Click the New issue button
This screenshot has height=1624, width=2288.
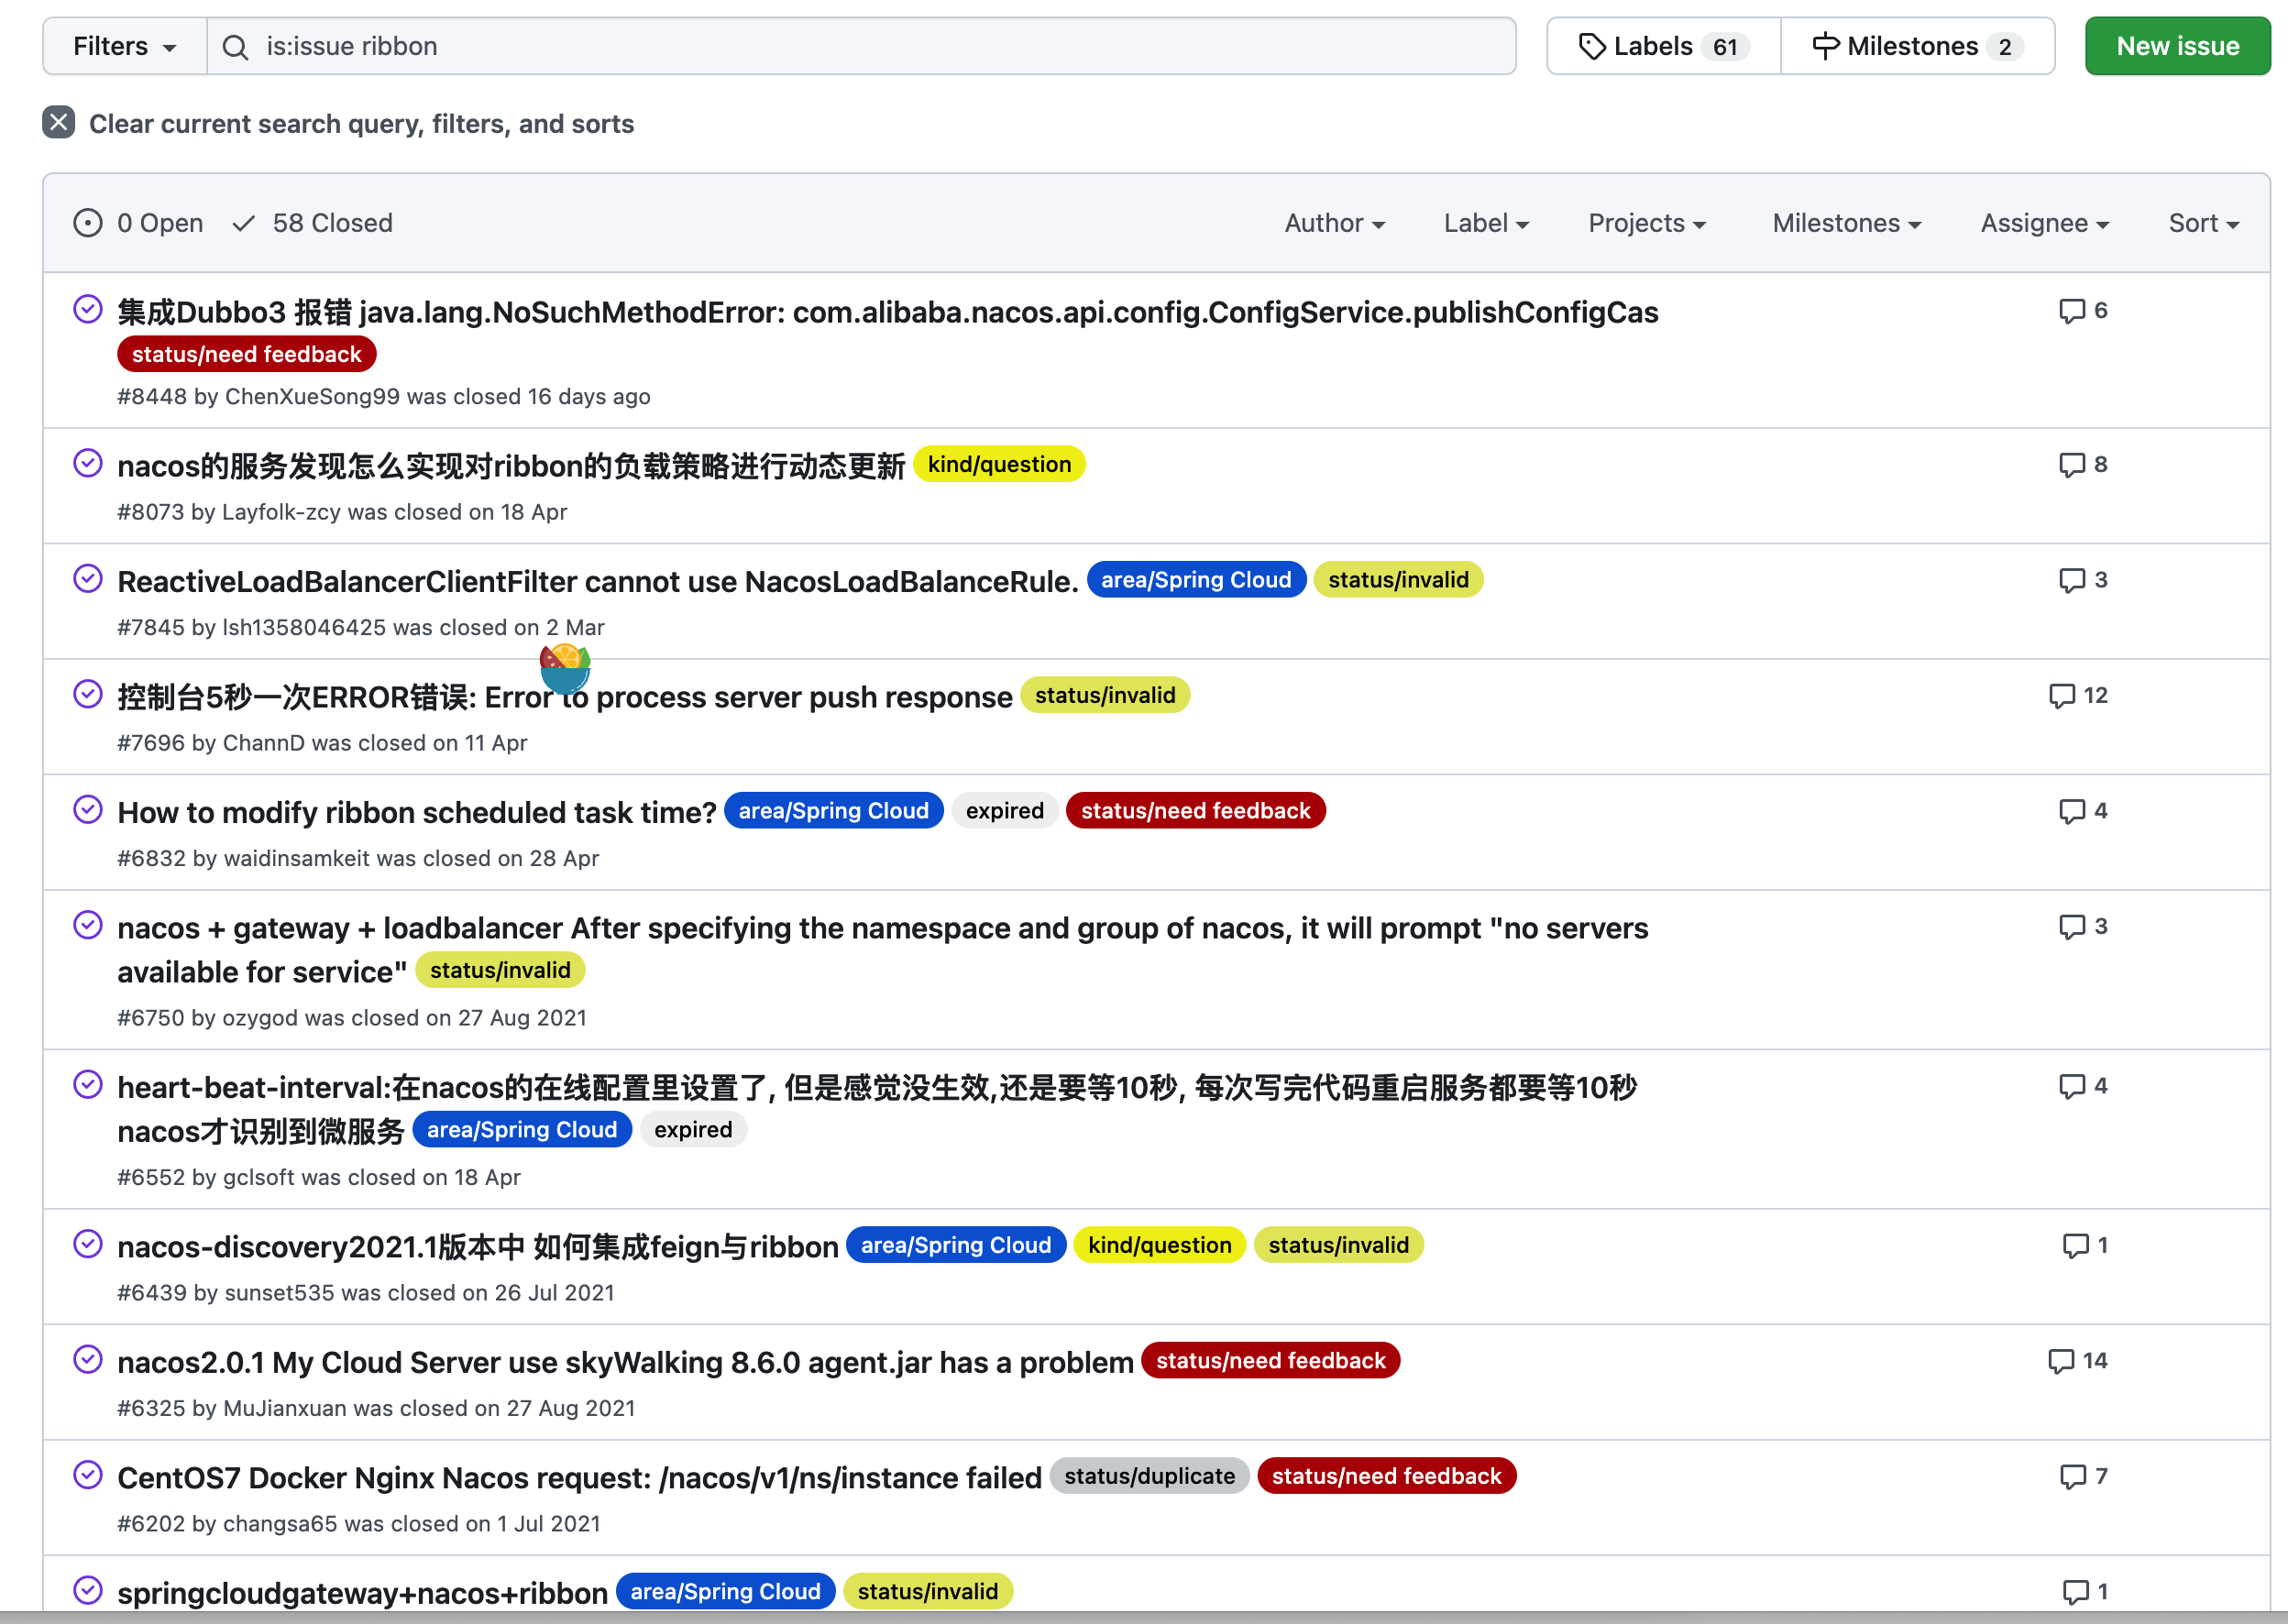[x=2177, y=47]
